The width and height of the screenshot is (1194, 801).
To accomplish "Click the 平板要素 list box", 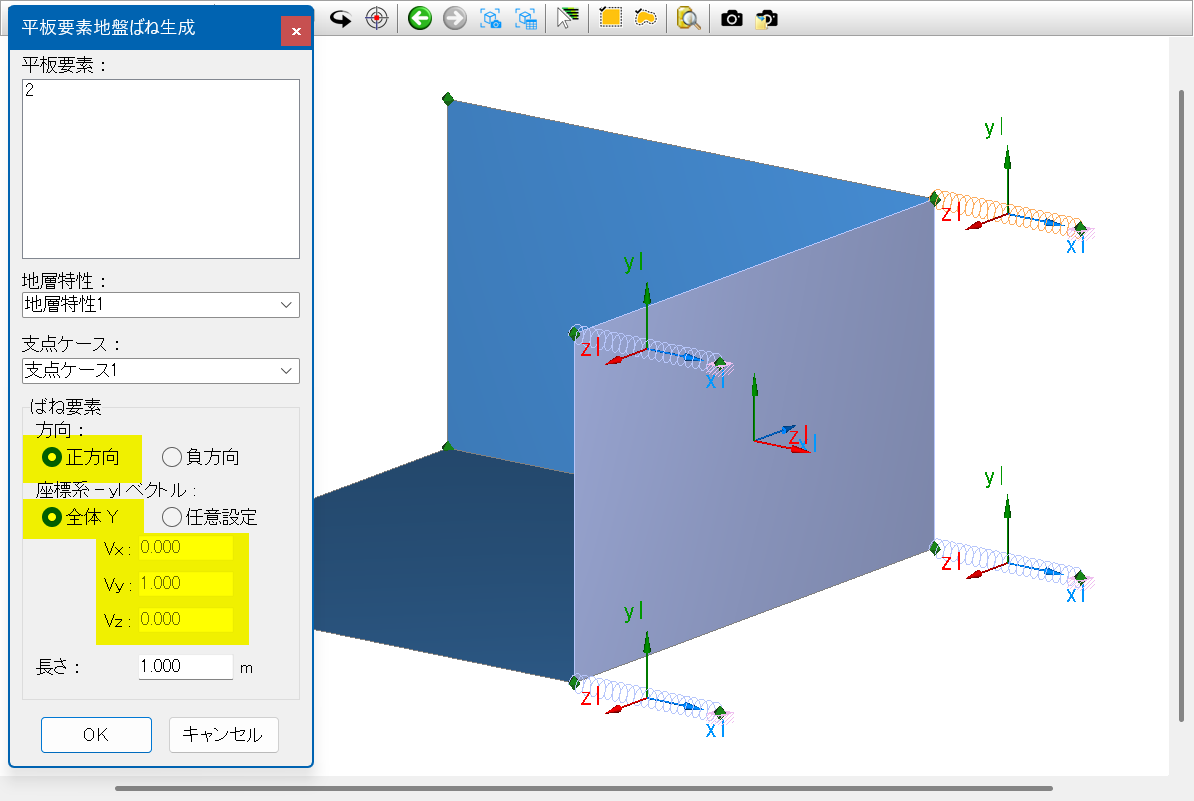I will tap(161, 169).
